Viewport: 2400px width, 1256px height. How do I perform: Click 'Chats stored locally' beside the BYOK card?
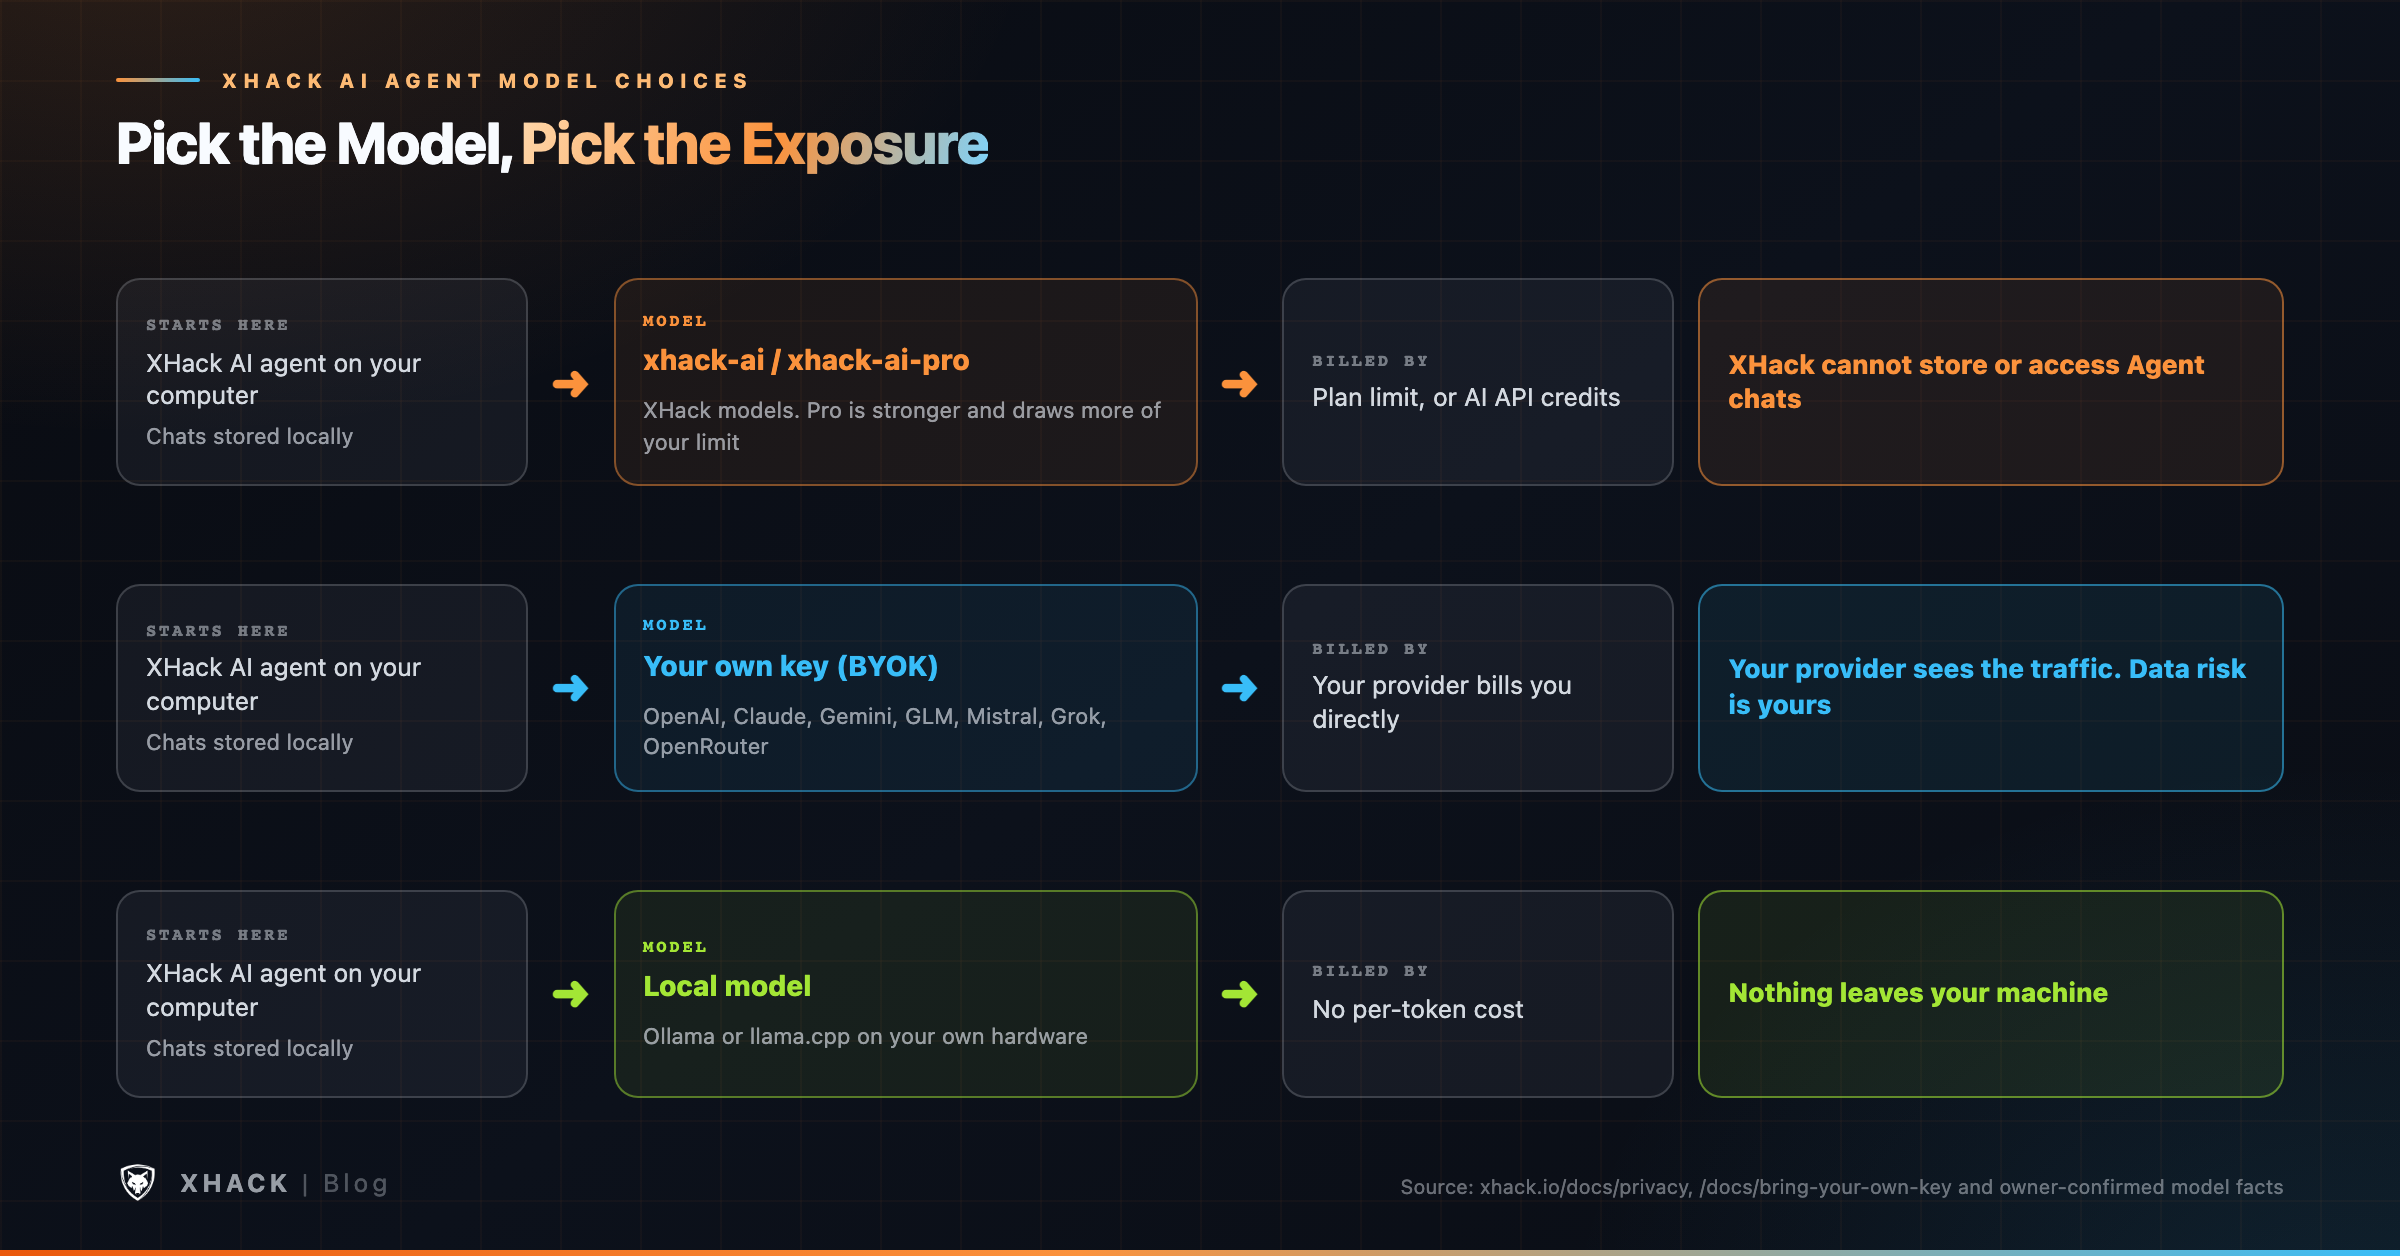point(249,742)
